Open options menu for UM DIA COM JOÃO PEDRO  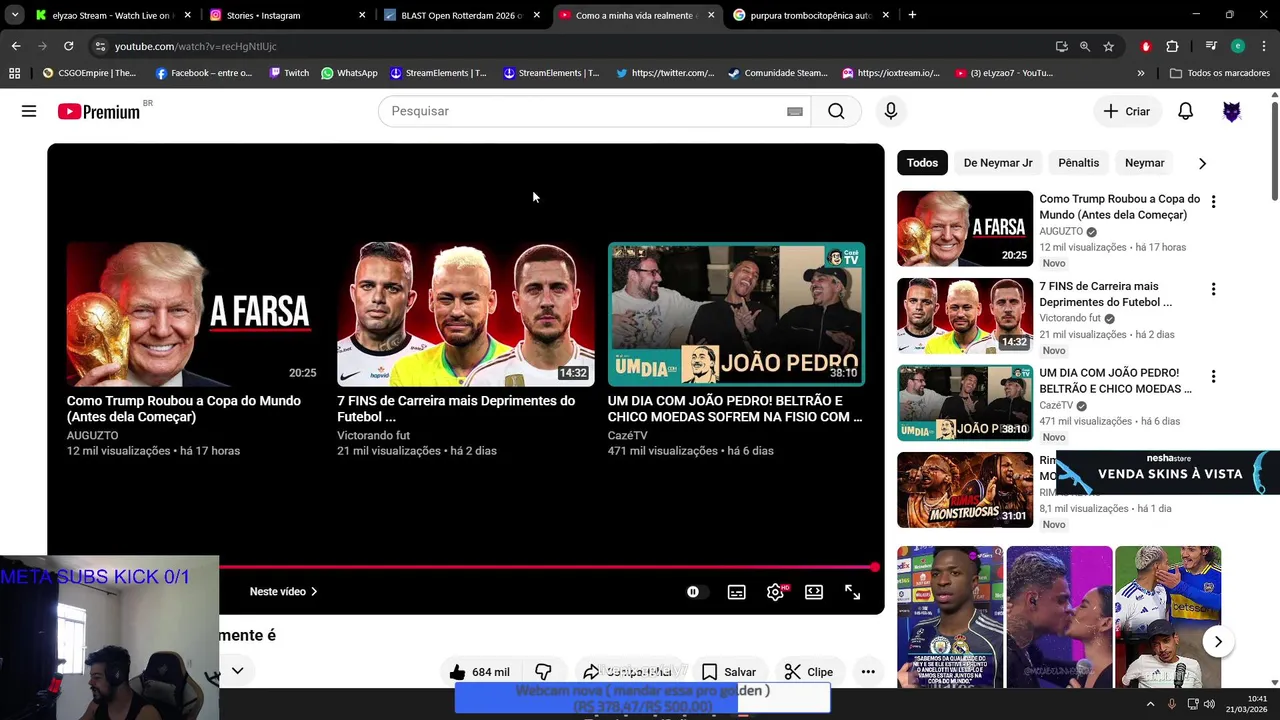click(x=1213, y=376)
